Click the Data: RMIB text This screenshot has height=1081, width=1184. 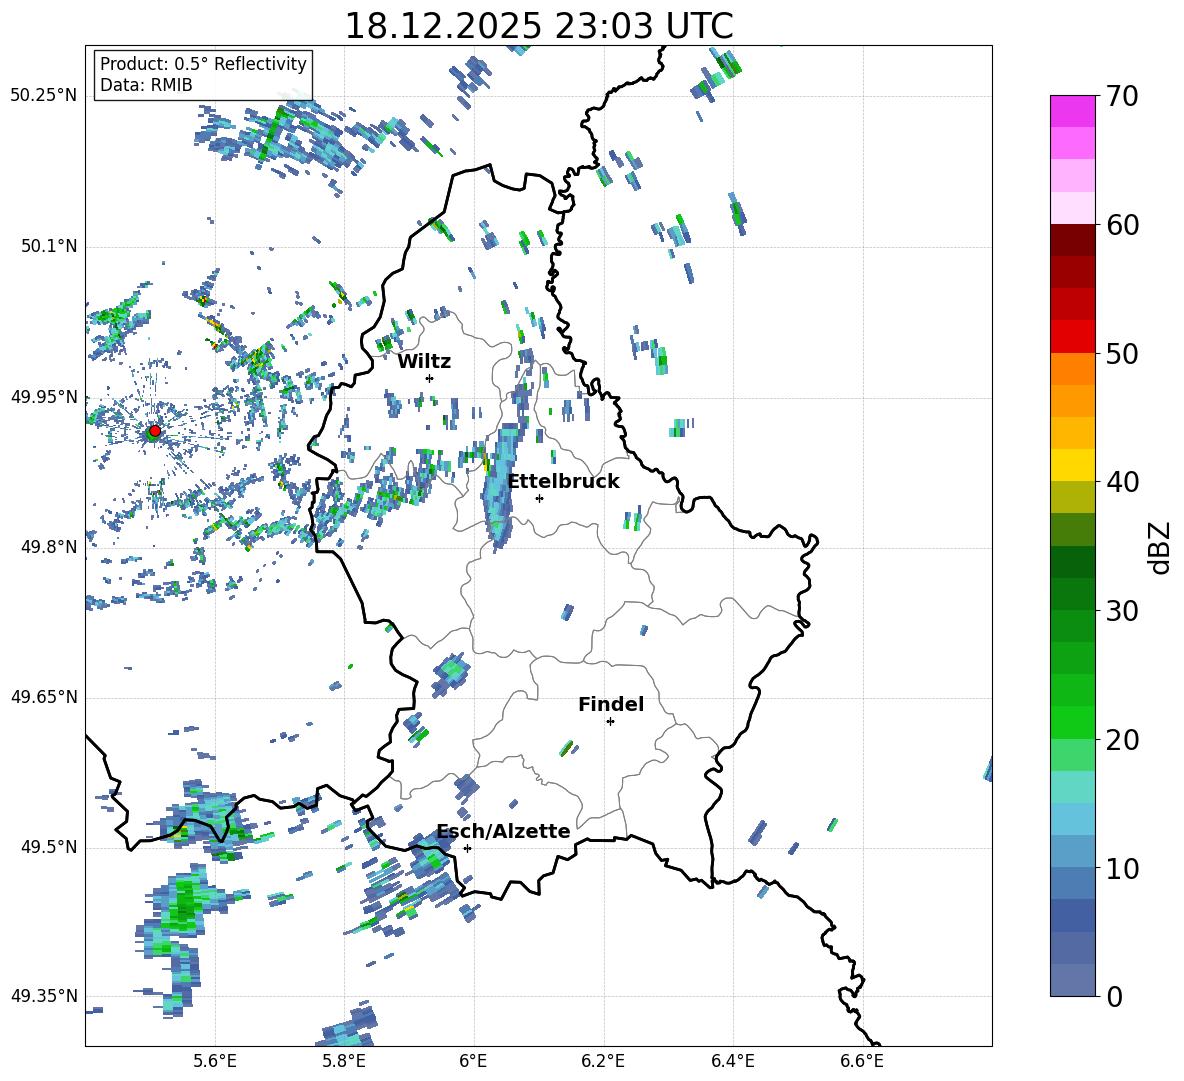(146, 85)
